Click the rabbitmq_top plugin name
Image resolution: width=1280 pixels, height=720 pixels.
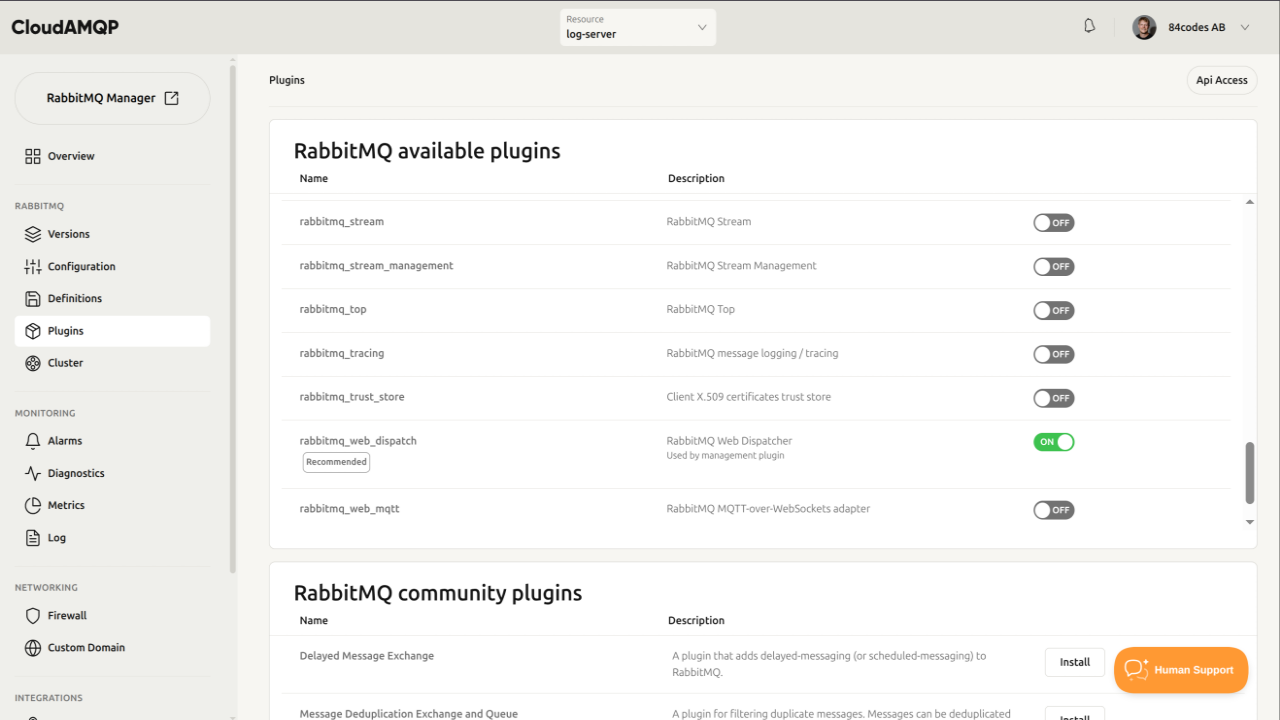[x=333, y=310]
